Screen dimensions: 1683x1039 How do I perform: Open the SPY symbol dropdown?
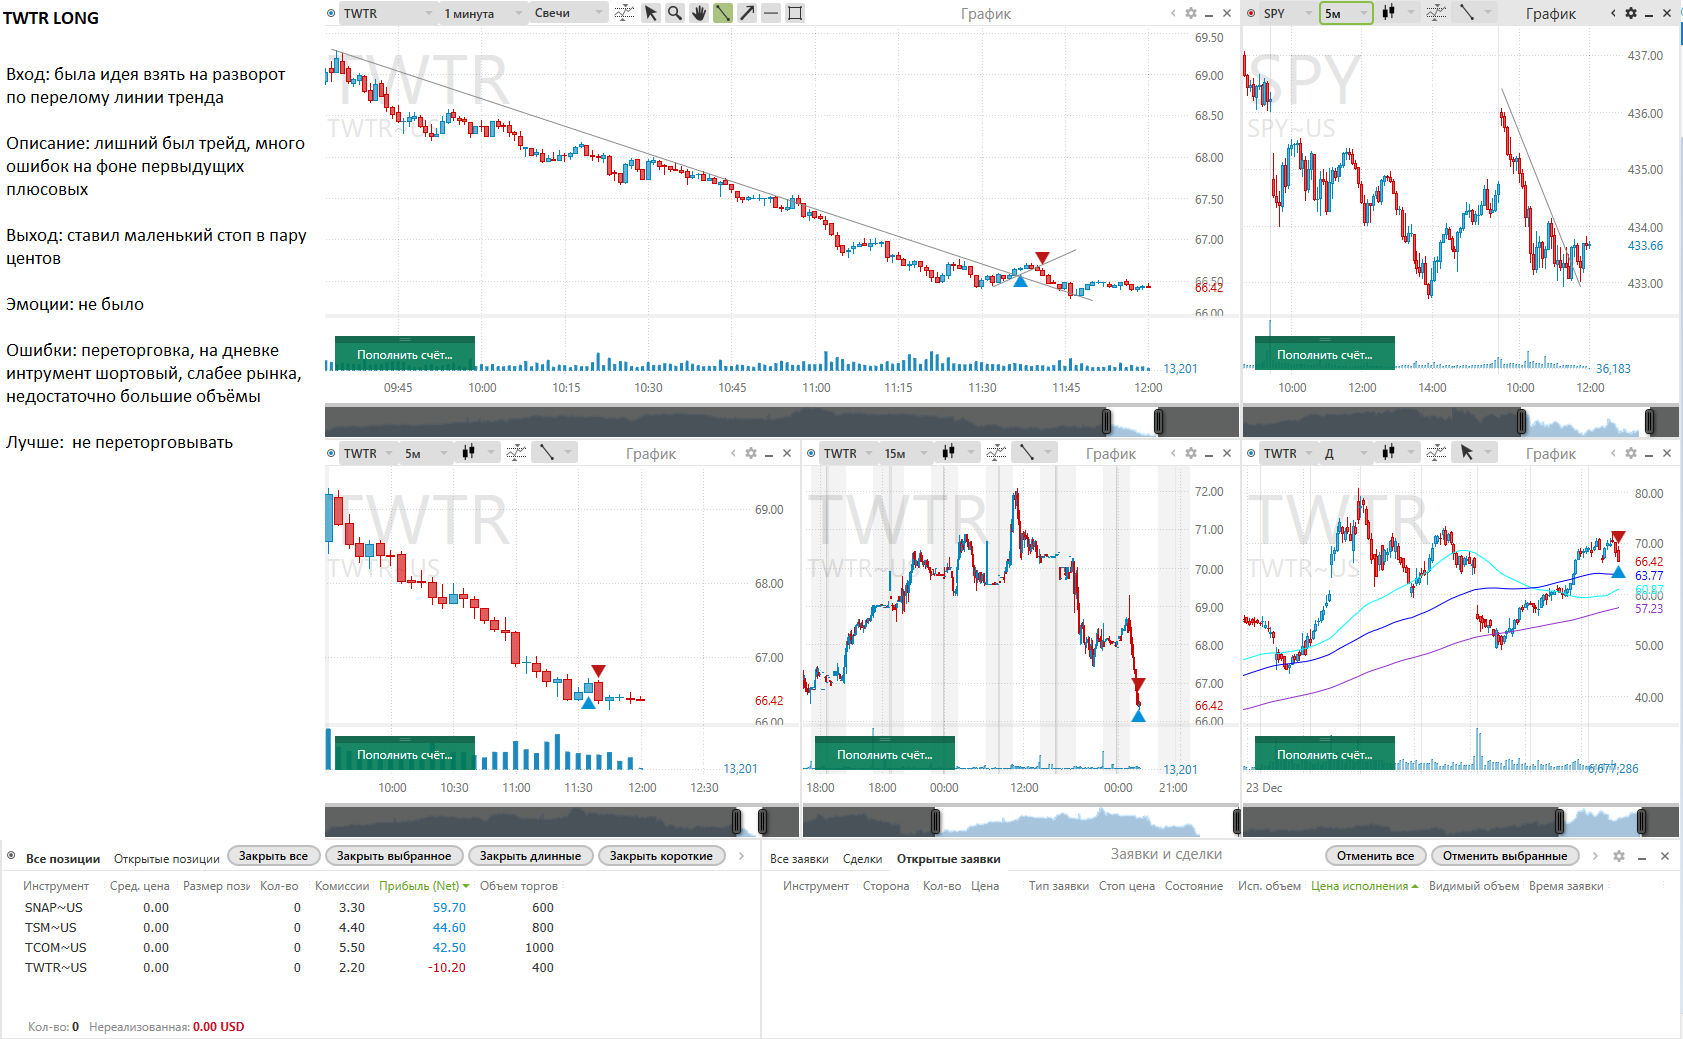coord(1288,13)
